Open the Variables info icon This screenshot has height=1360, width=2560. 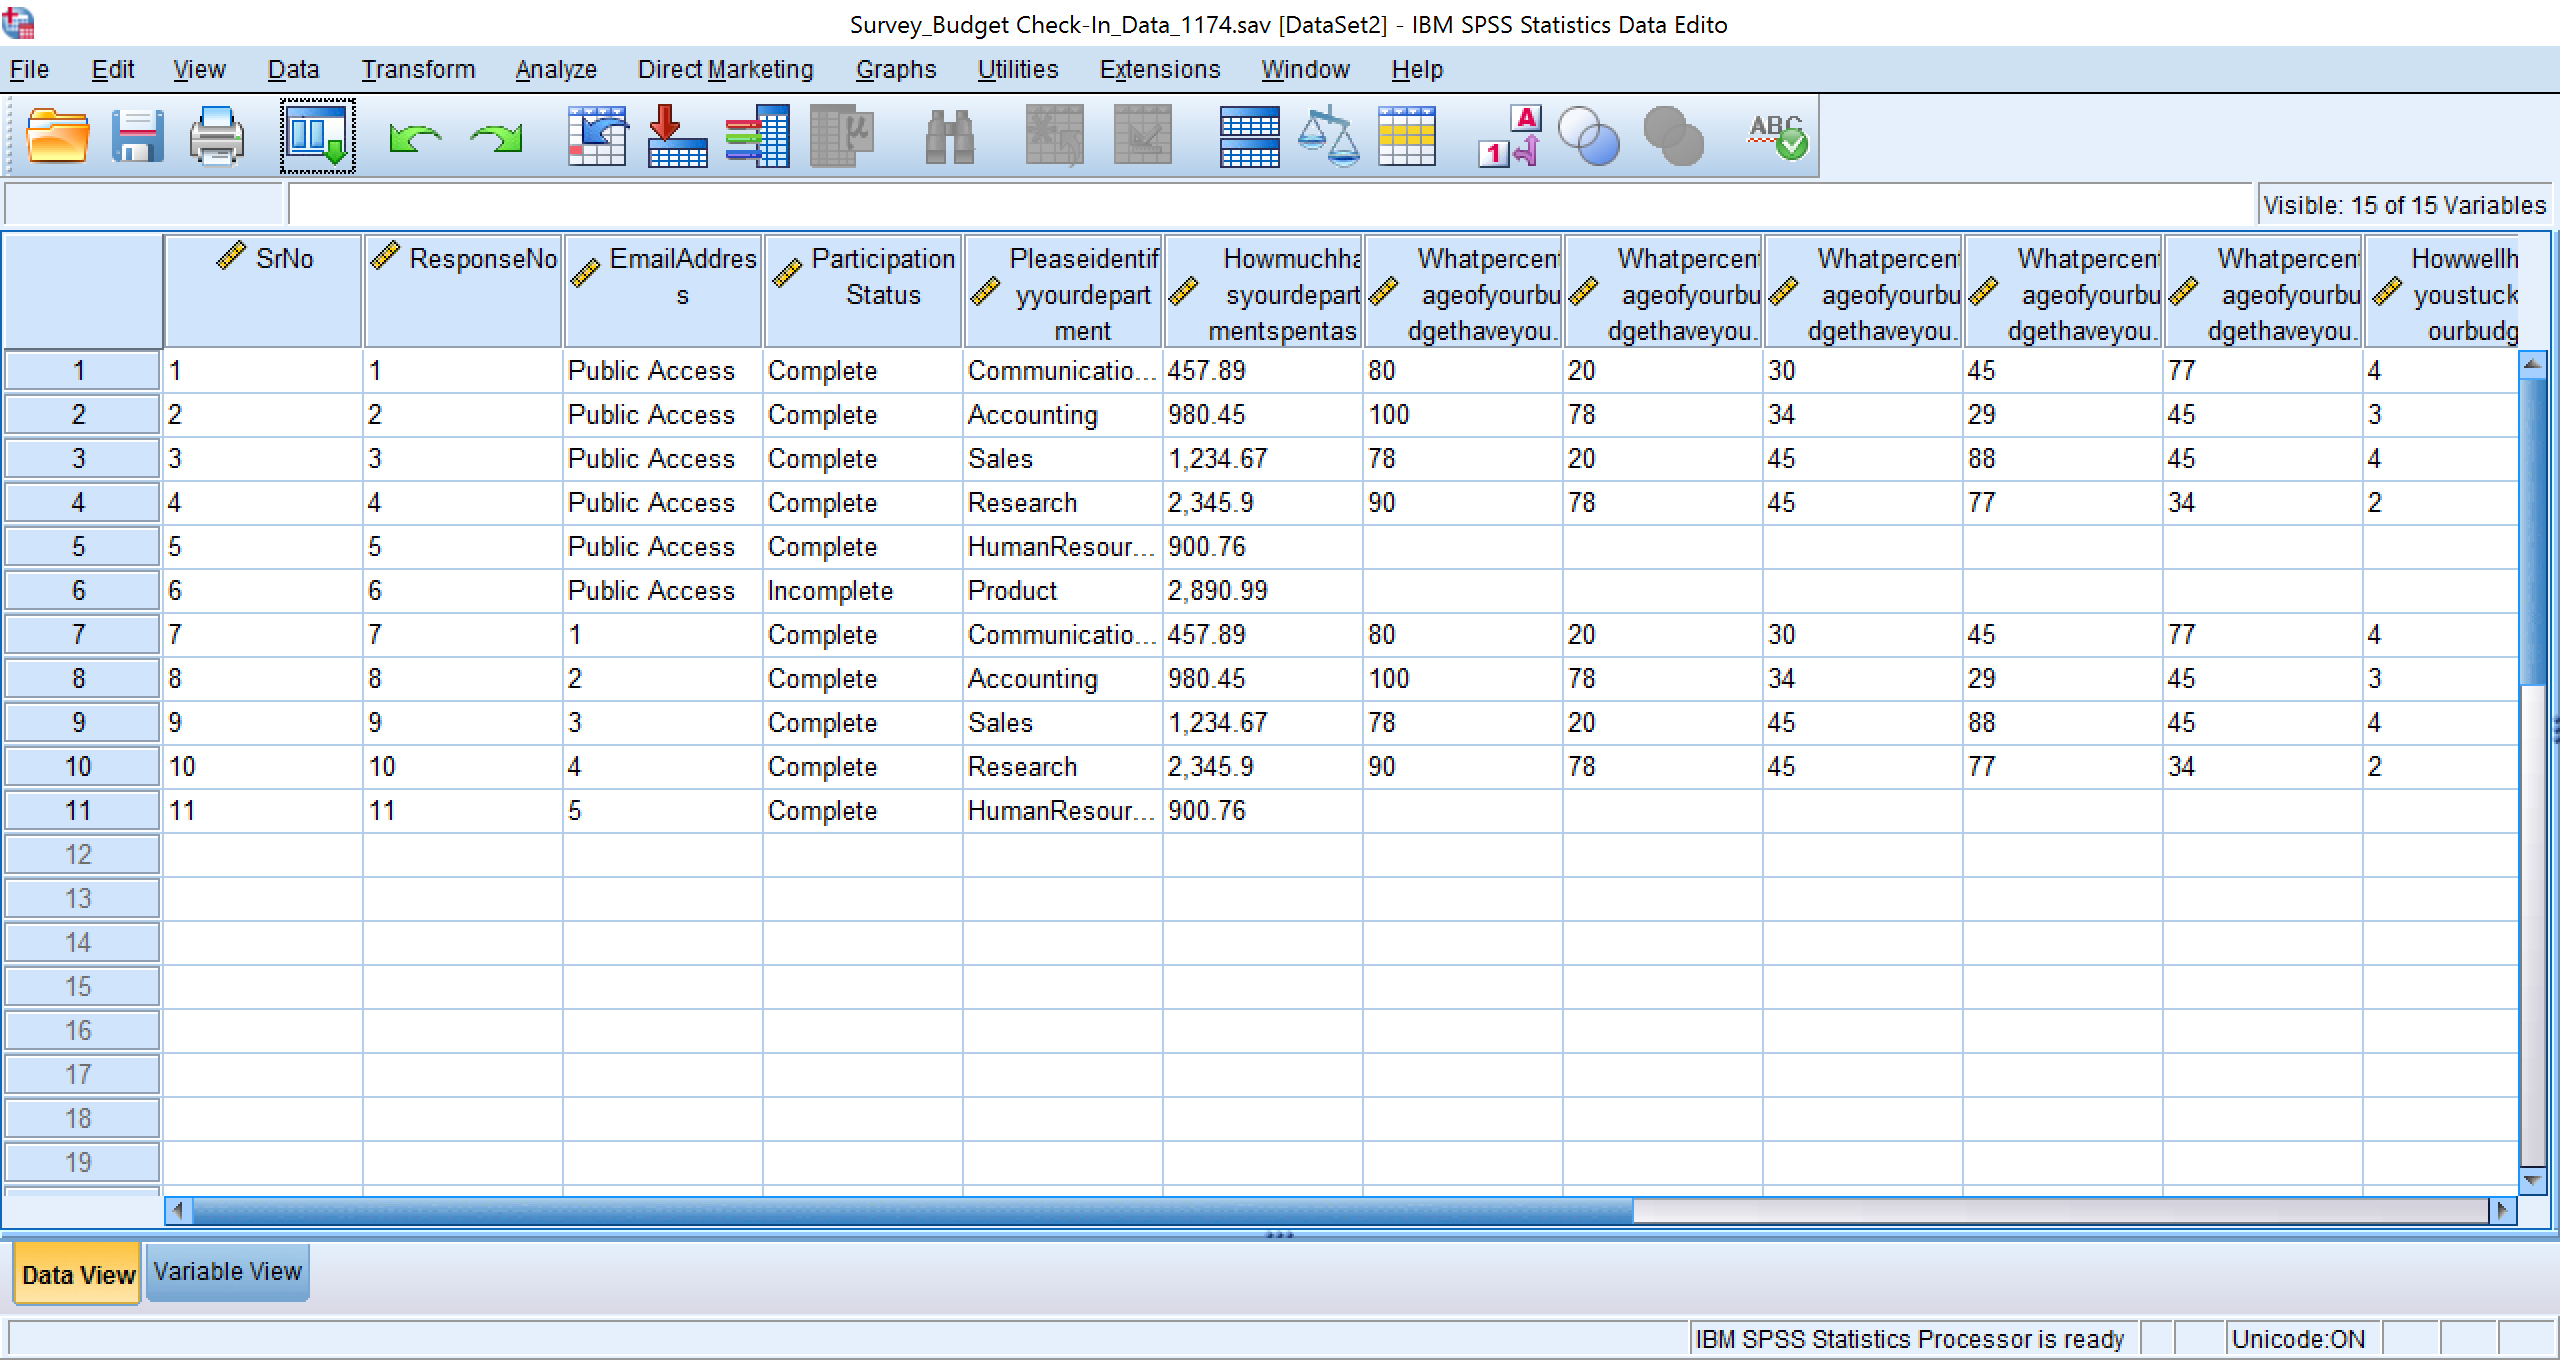[758, 136]
